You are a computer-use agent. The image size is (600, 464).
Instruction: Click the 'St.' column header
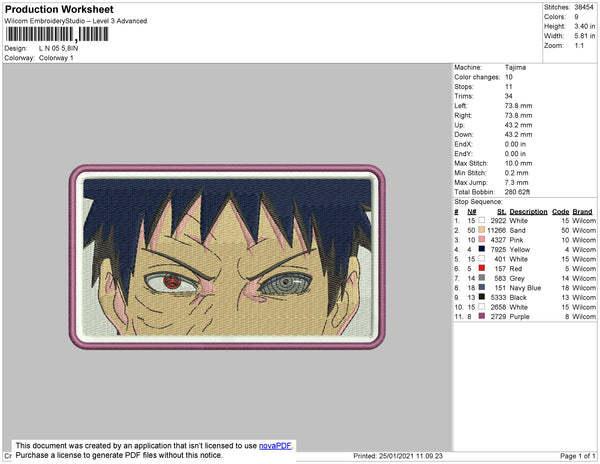pyautogui.click(x=502, y=212)
